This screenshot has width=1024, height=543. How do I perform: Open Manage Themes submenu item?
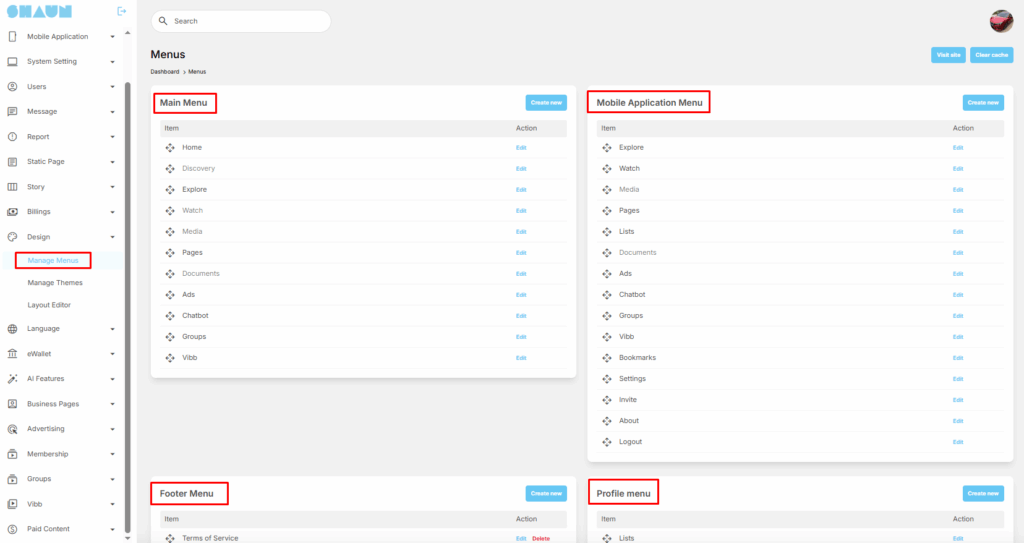tap(55, 283)
